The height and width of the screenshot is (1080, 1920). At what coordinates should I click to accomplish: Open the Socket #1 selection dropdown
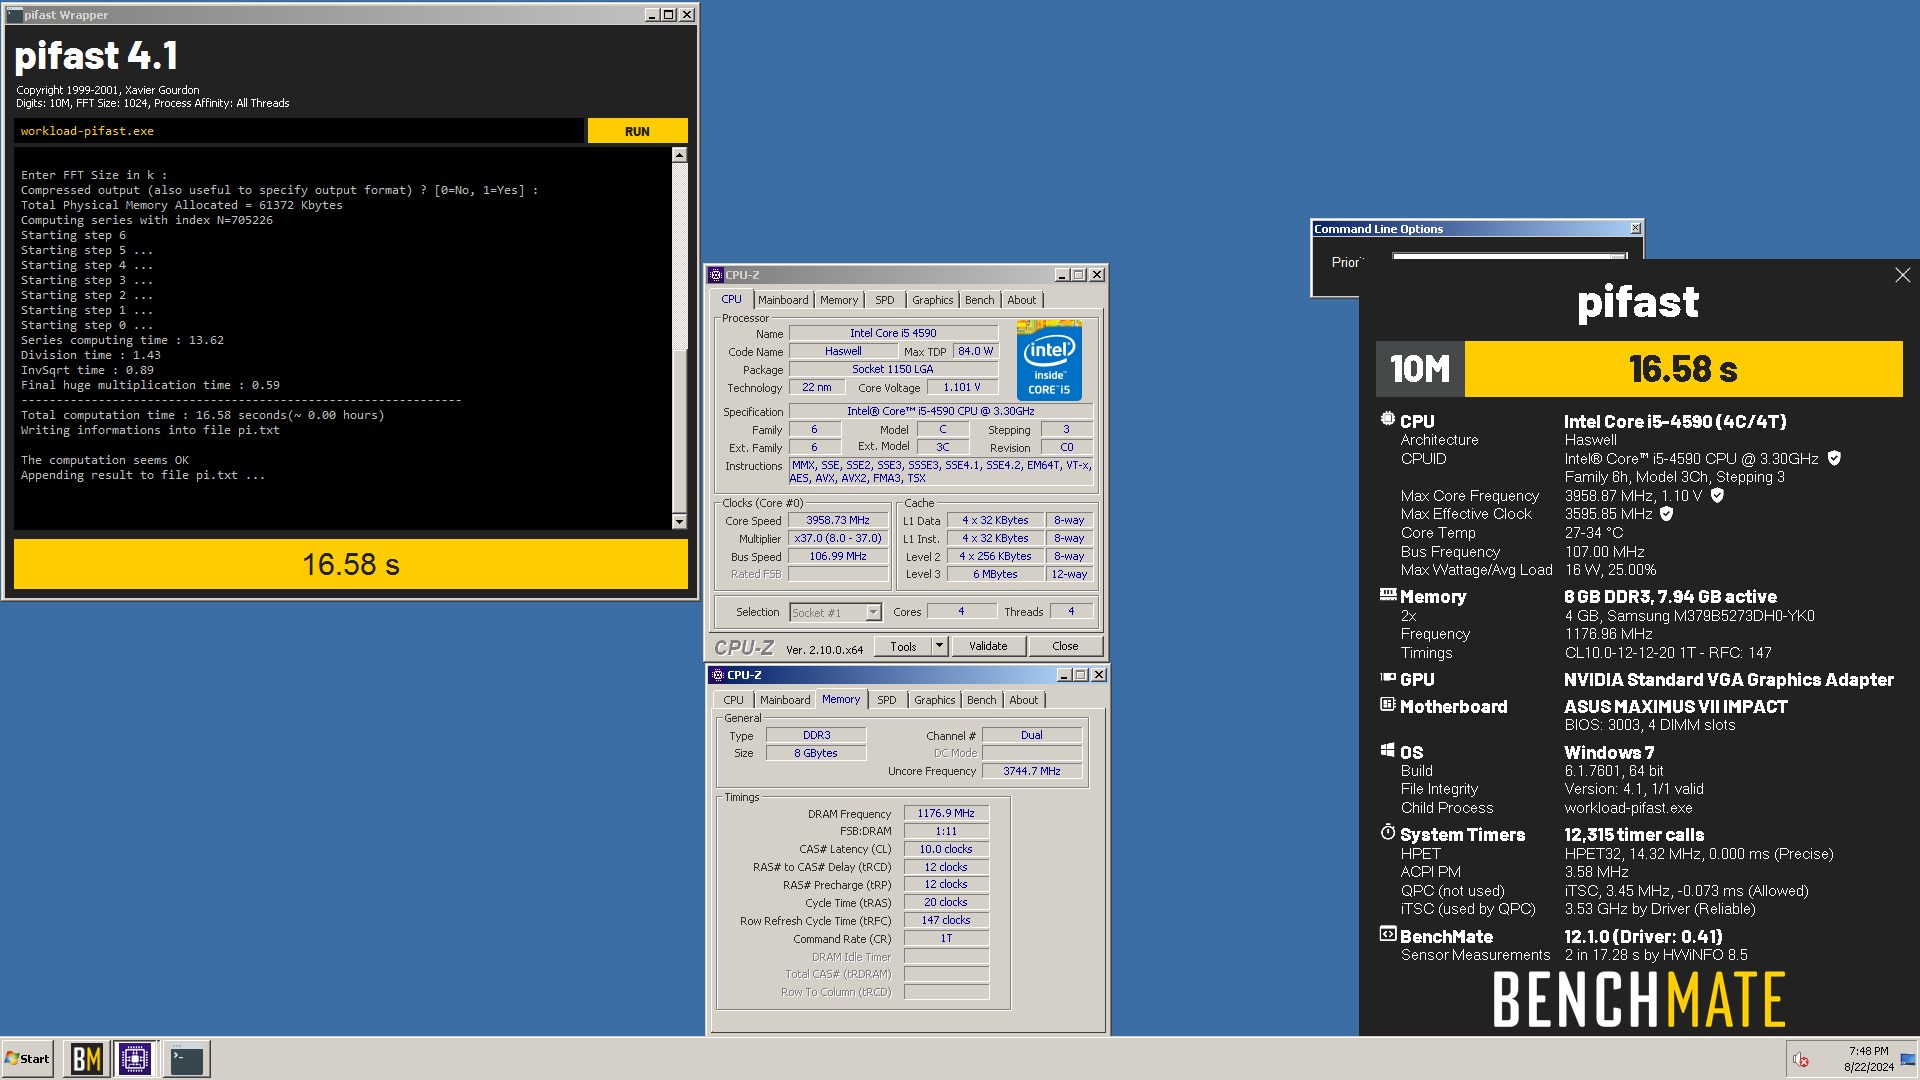pos(835,612)
